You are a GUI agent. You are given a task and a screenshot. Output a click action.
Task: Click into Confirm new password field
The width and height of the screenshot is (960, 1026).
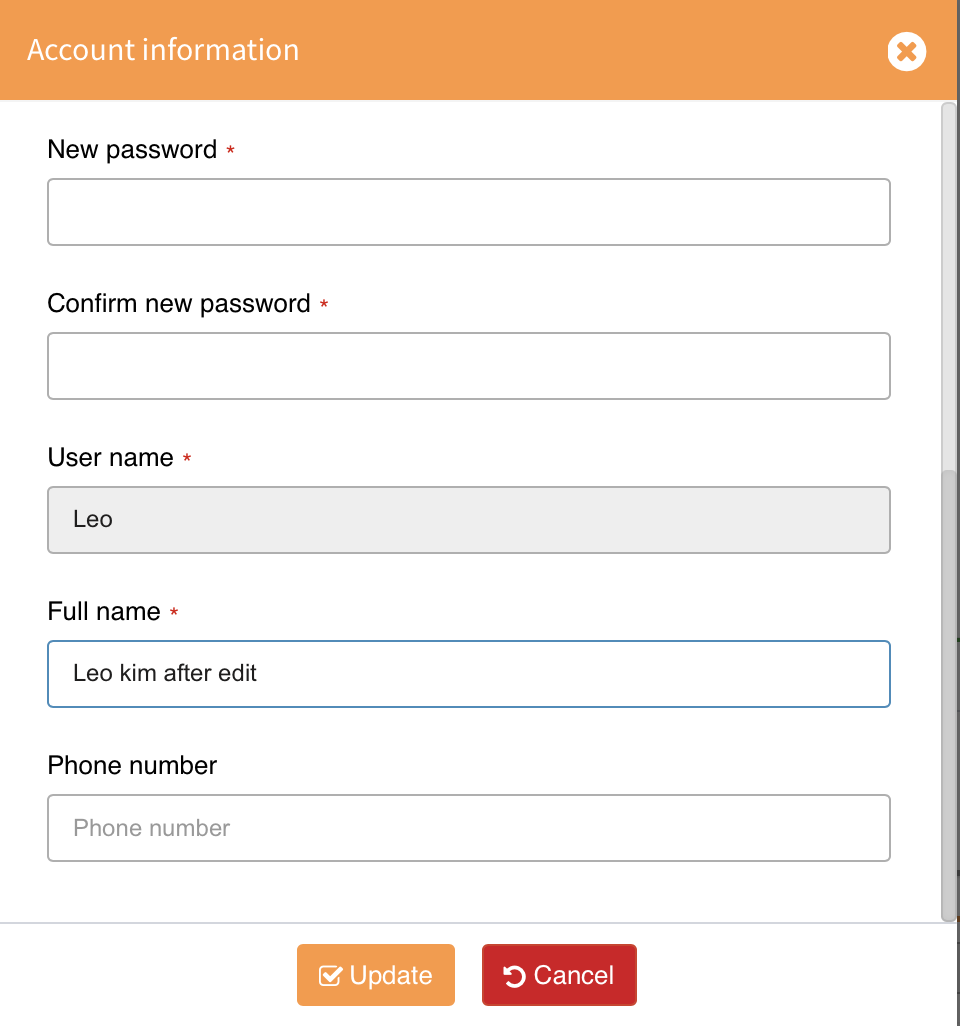[x=468, y=366]
